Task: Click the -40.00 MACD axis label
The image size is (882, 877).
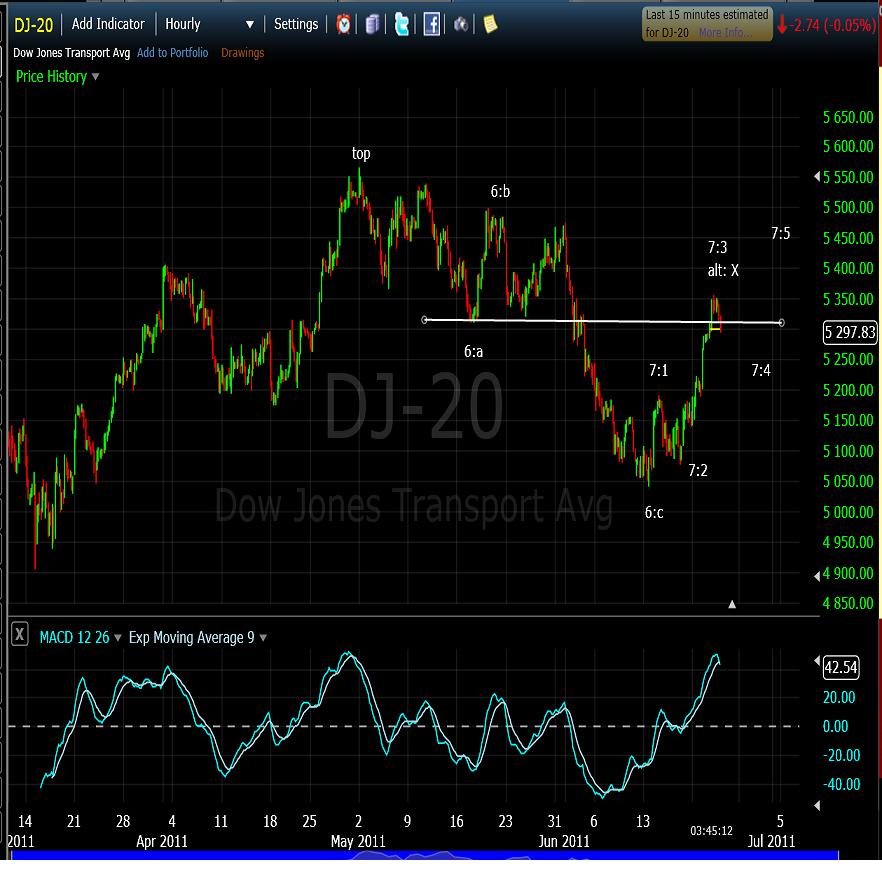Action: (842, 784)
